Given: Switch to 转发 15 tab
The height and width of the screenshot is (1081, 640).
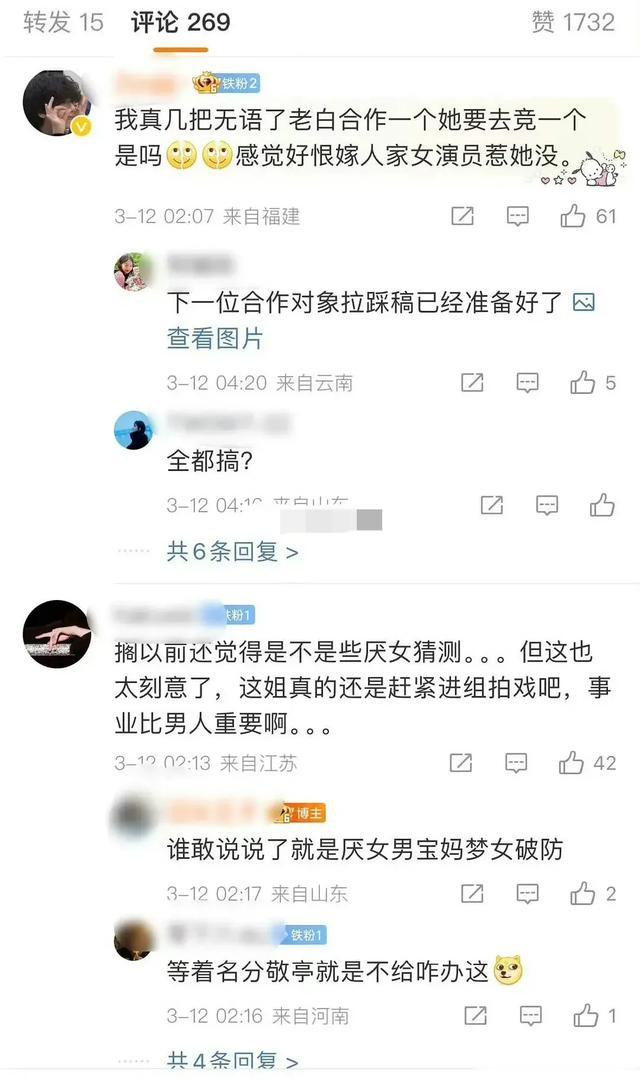Looking at the screenshot, I should 63,22.
